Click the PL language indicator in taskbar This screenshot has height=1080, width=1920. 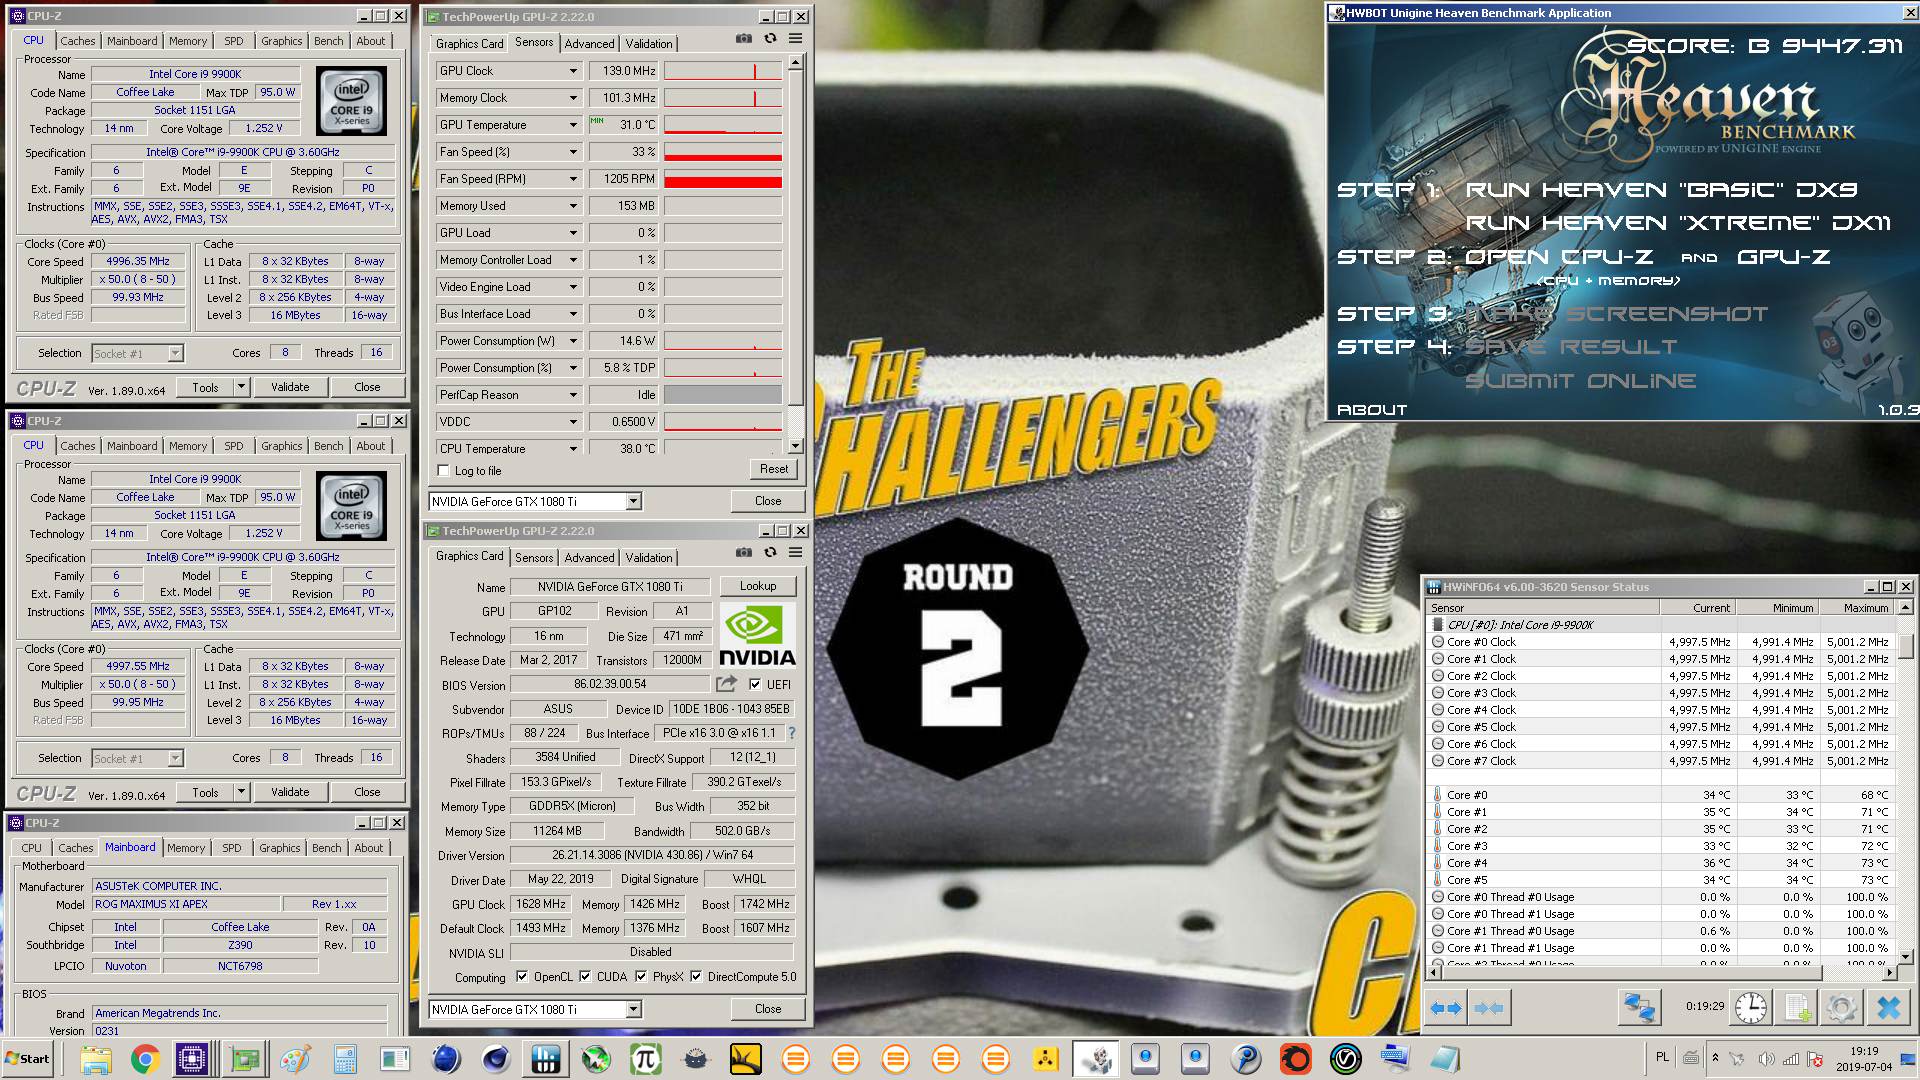click(x=1662, y=1057)
